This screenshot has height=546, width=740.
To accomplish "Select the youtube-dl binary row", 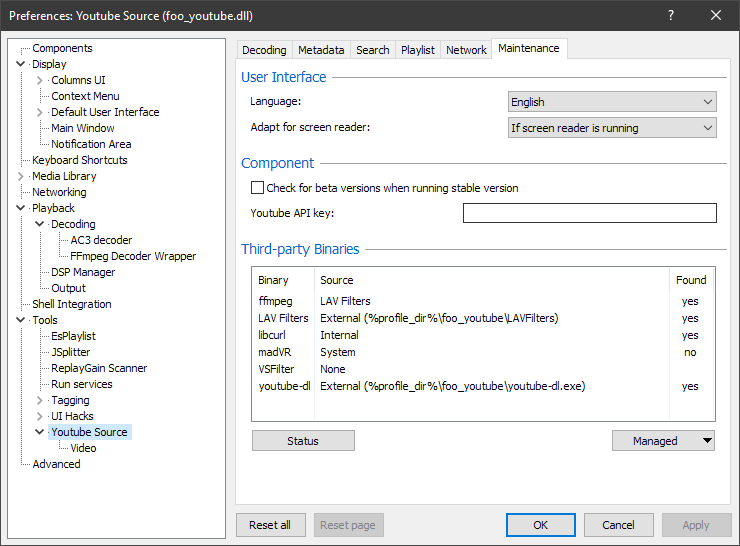I will click(483, 386).
